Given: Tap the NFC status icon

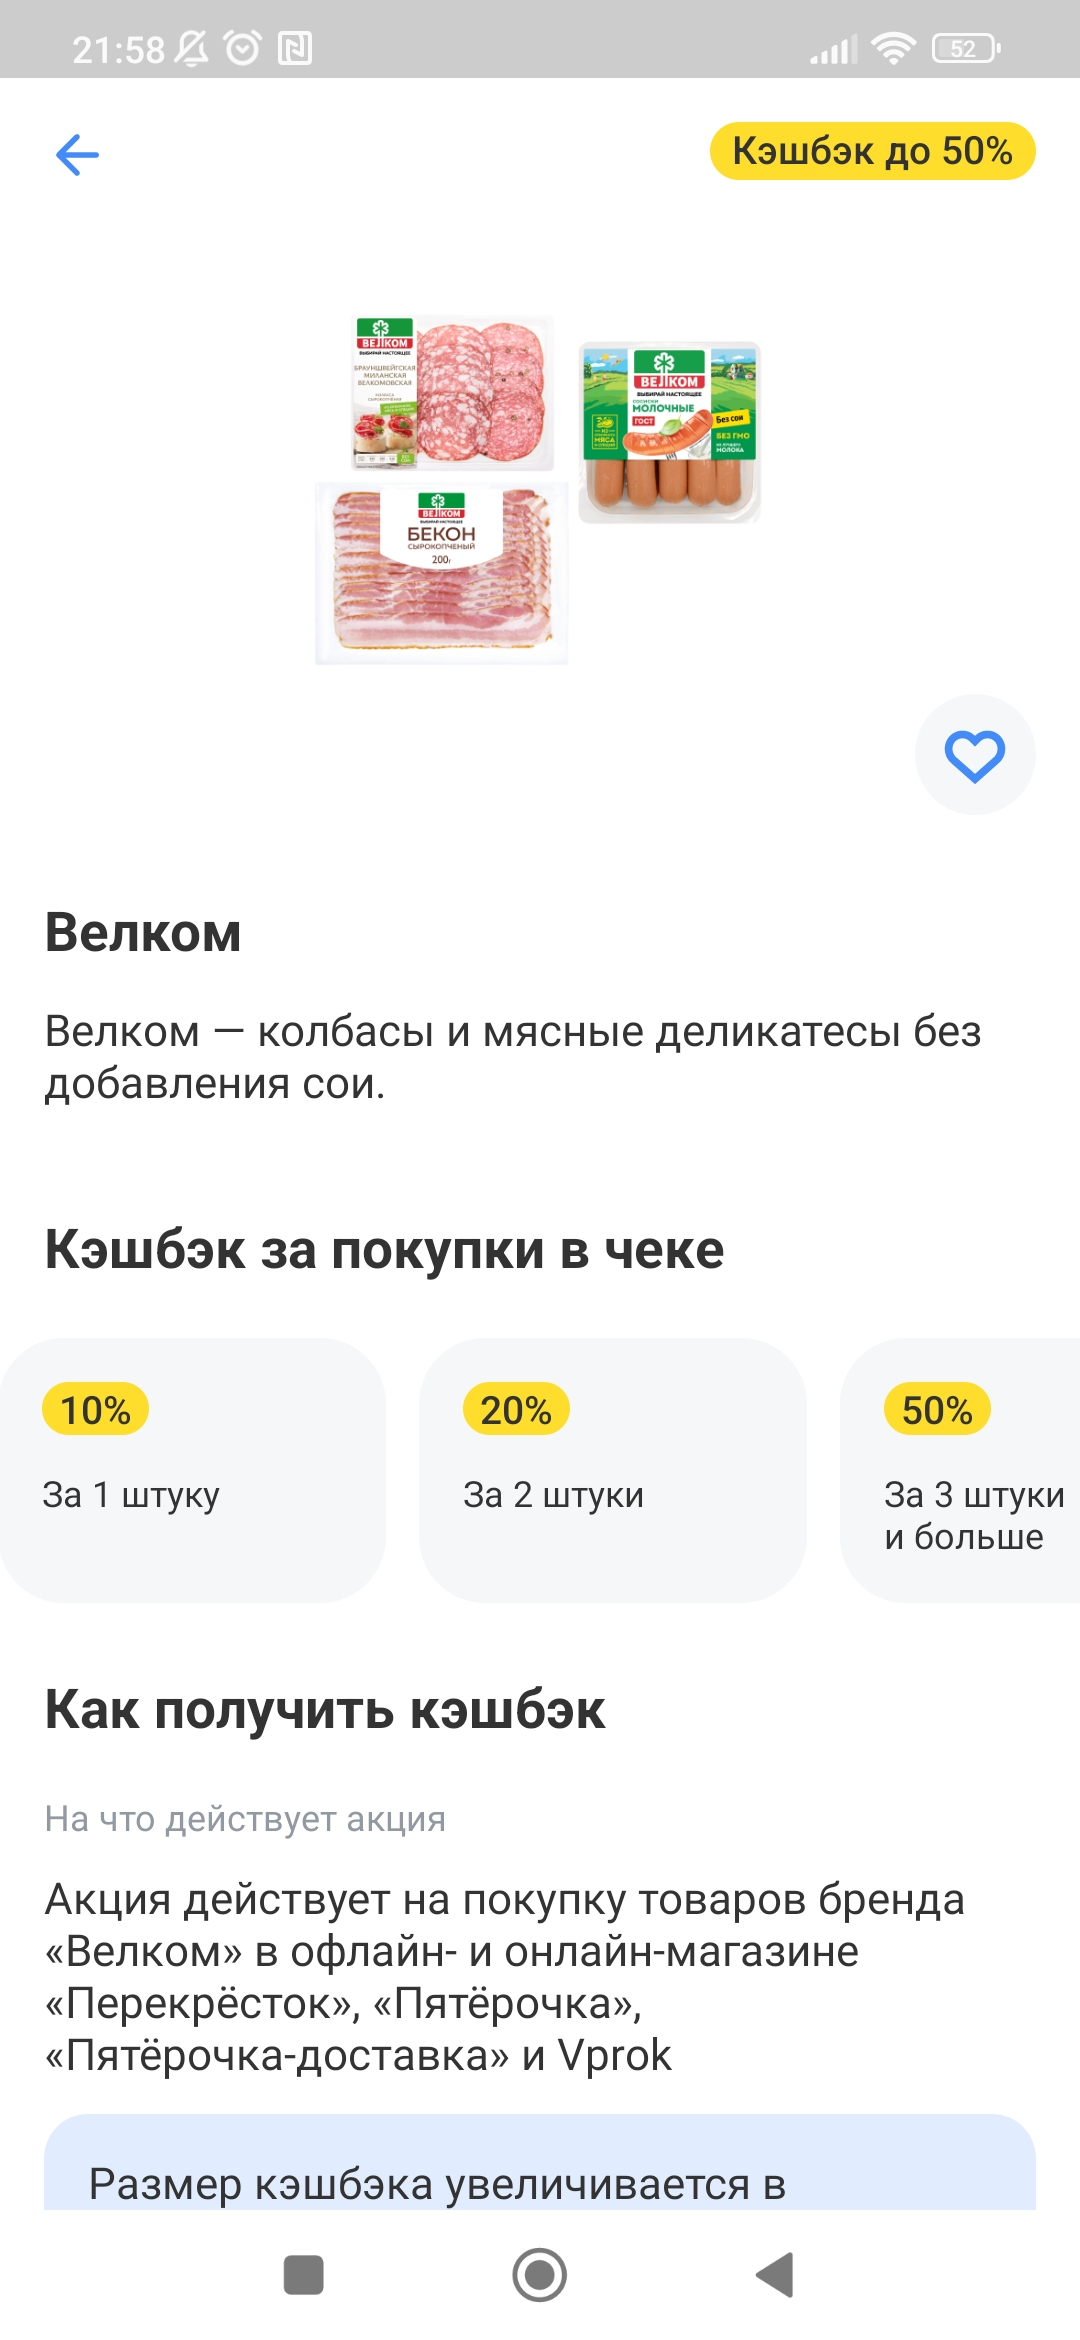Looking at the screenshot, I should click(x=295, y=48).
